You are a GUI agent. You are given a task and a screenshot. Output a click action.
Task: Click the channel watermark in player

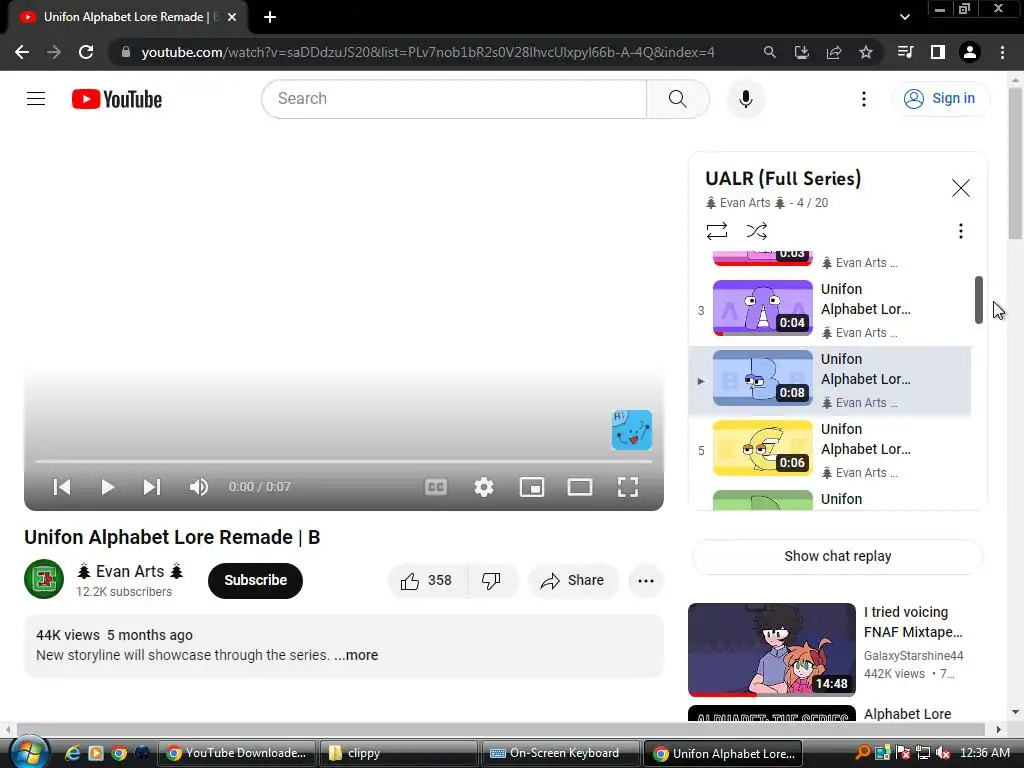coord(632,430)
